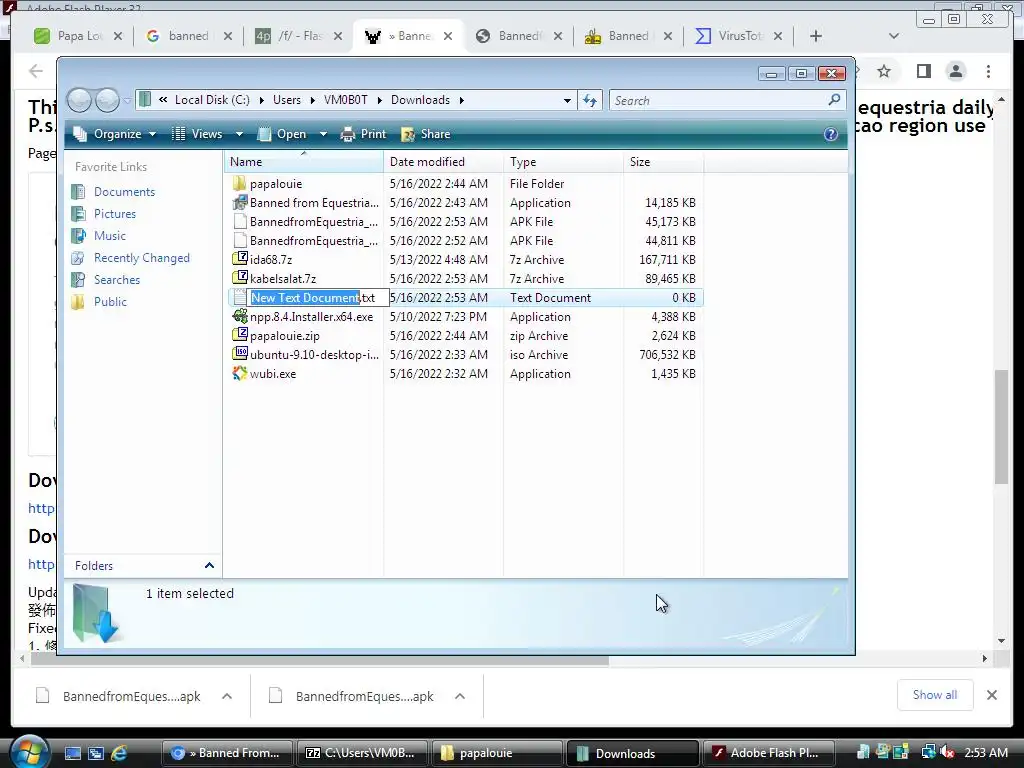Image resolution: width=1024 pixels, height=768 pixels.
Task: Open Organize dropdown menu
Action: pos(115,134)
